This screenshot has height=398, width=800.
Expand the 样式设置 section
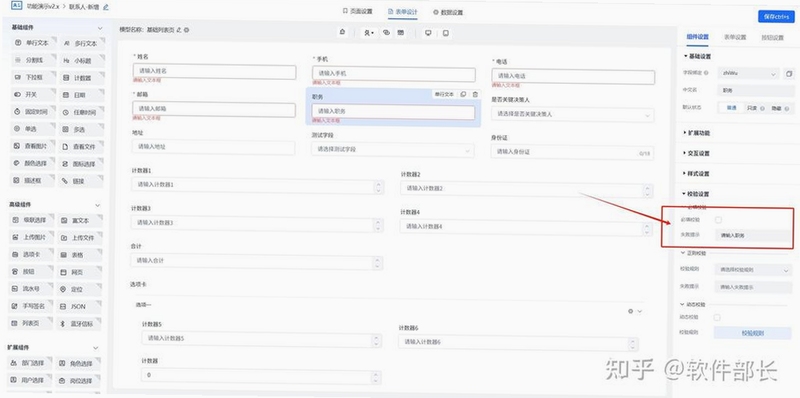click(x=696, y=173)
